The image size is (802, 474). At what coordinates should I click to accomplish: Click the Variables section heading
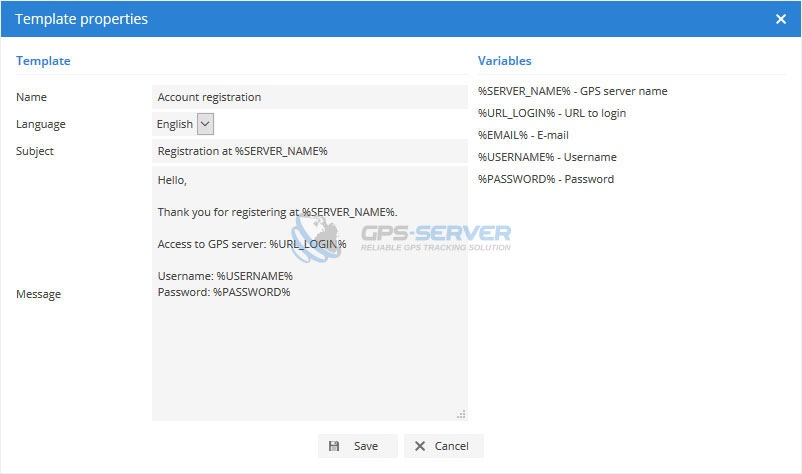(x=504, y=61)
